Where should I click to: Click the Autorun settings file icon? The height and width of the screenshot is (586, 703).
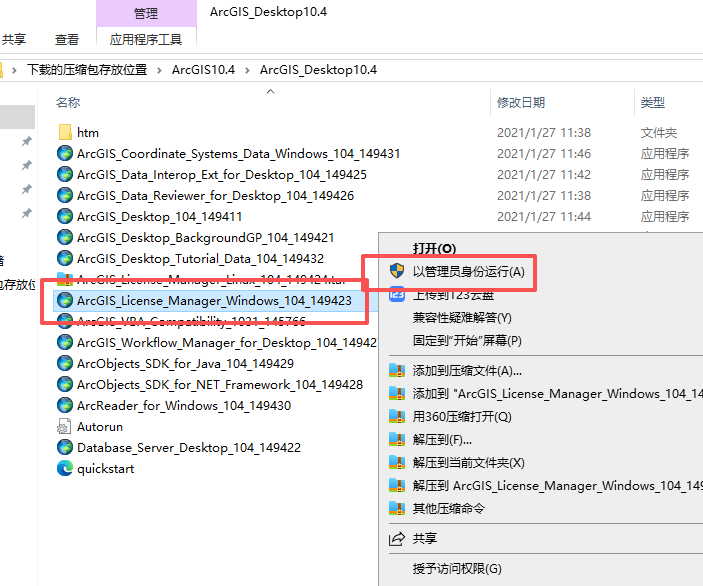click(64, 426)
